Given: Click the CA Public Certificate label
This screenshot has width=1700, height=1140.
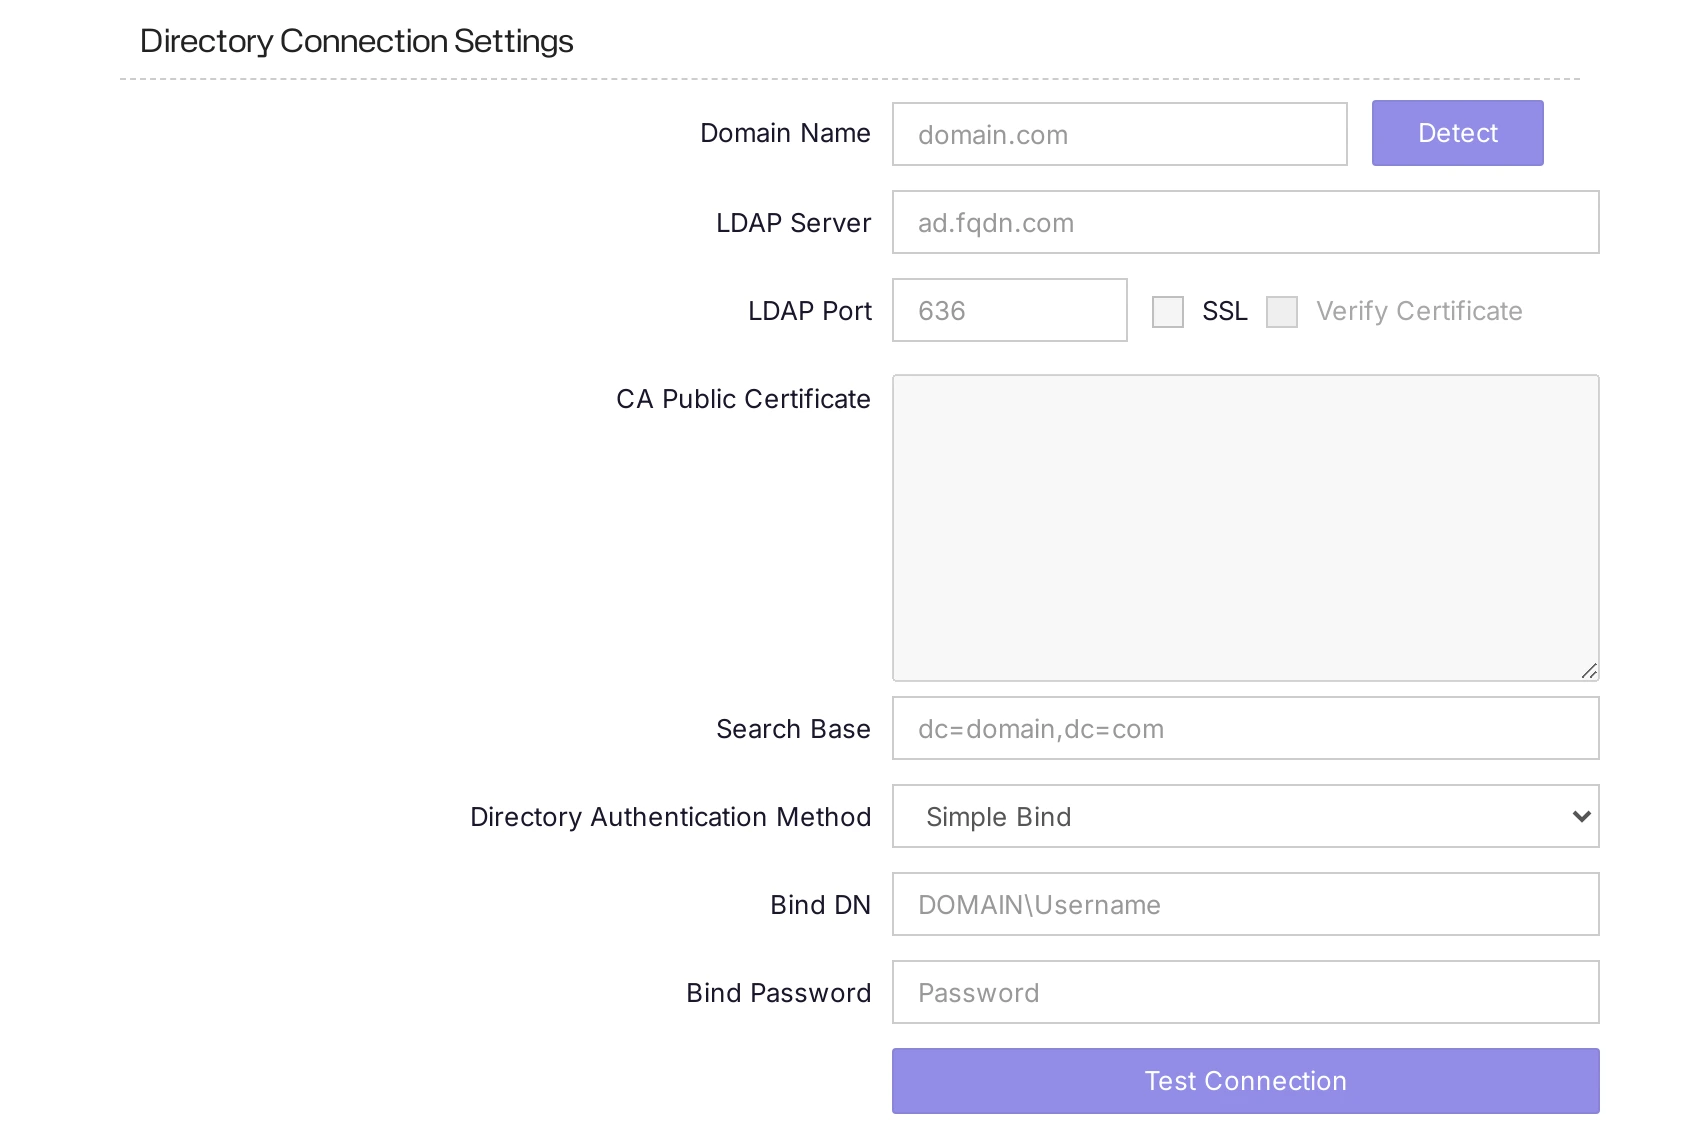Looking at the screenshot, I should [x=743, y=399].
